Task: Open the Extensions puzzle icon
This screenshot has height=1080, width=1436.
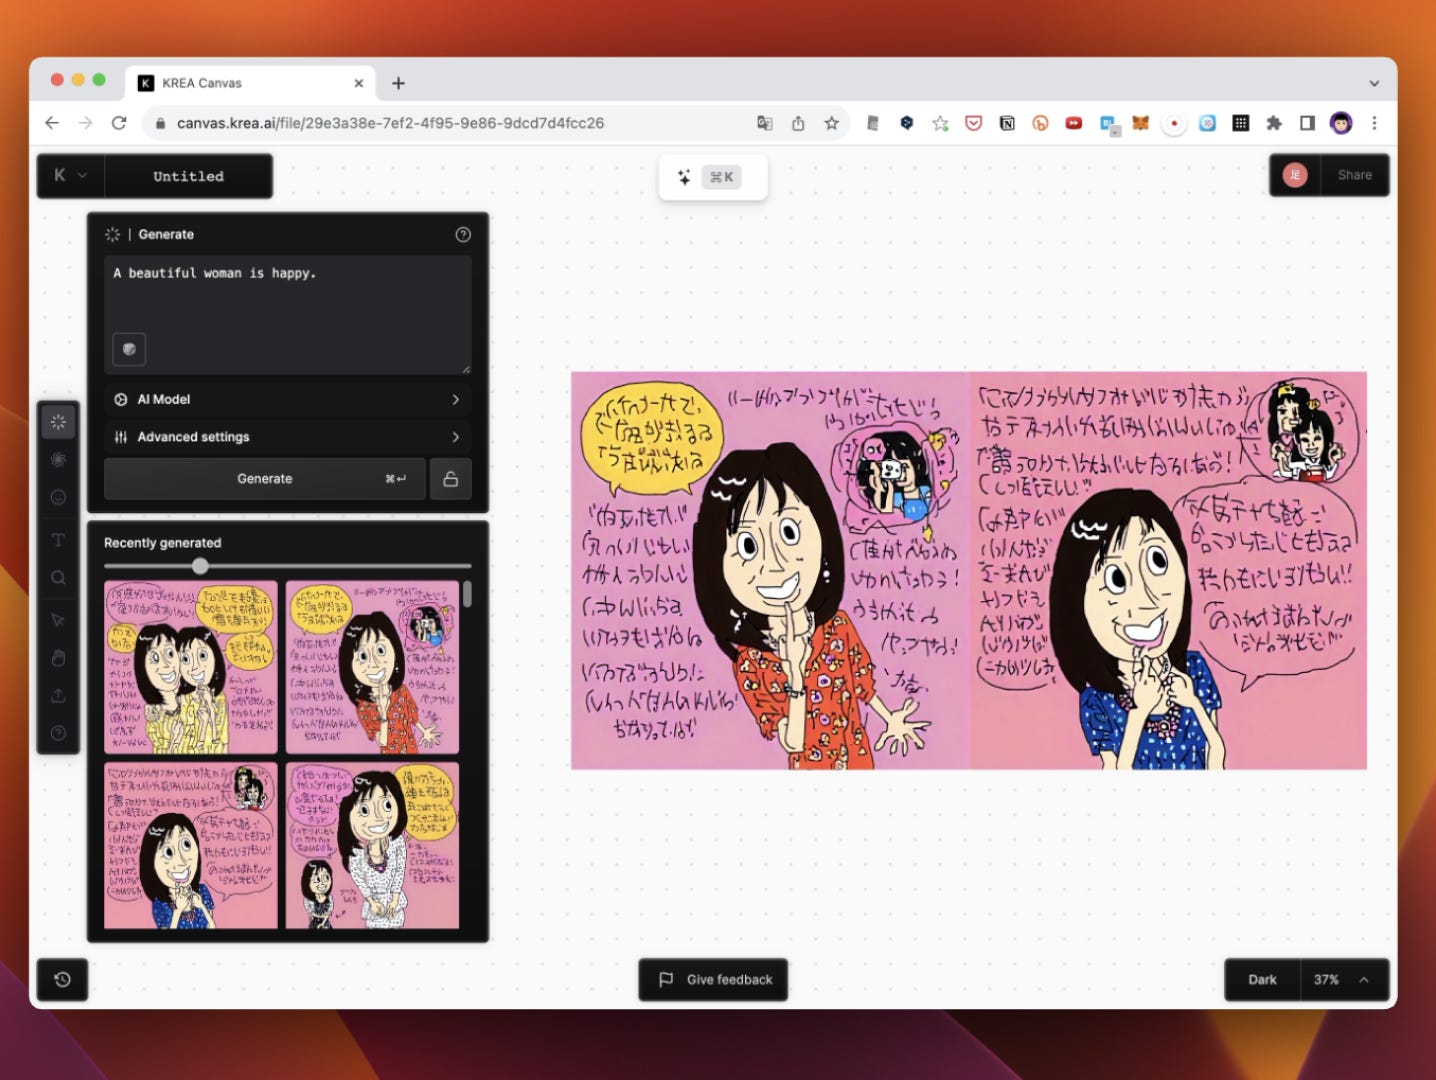Action: coord(1274,123)
